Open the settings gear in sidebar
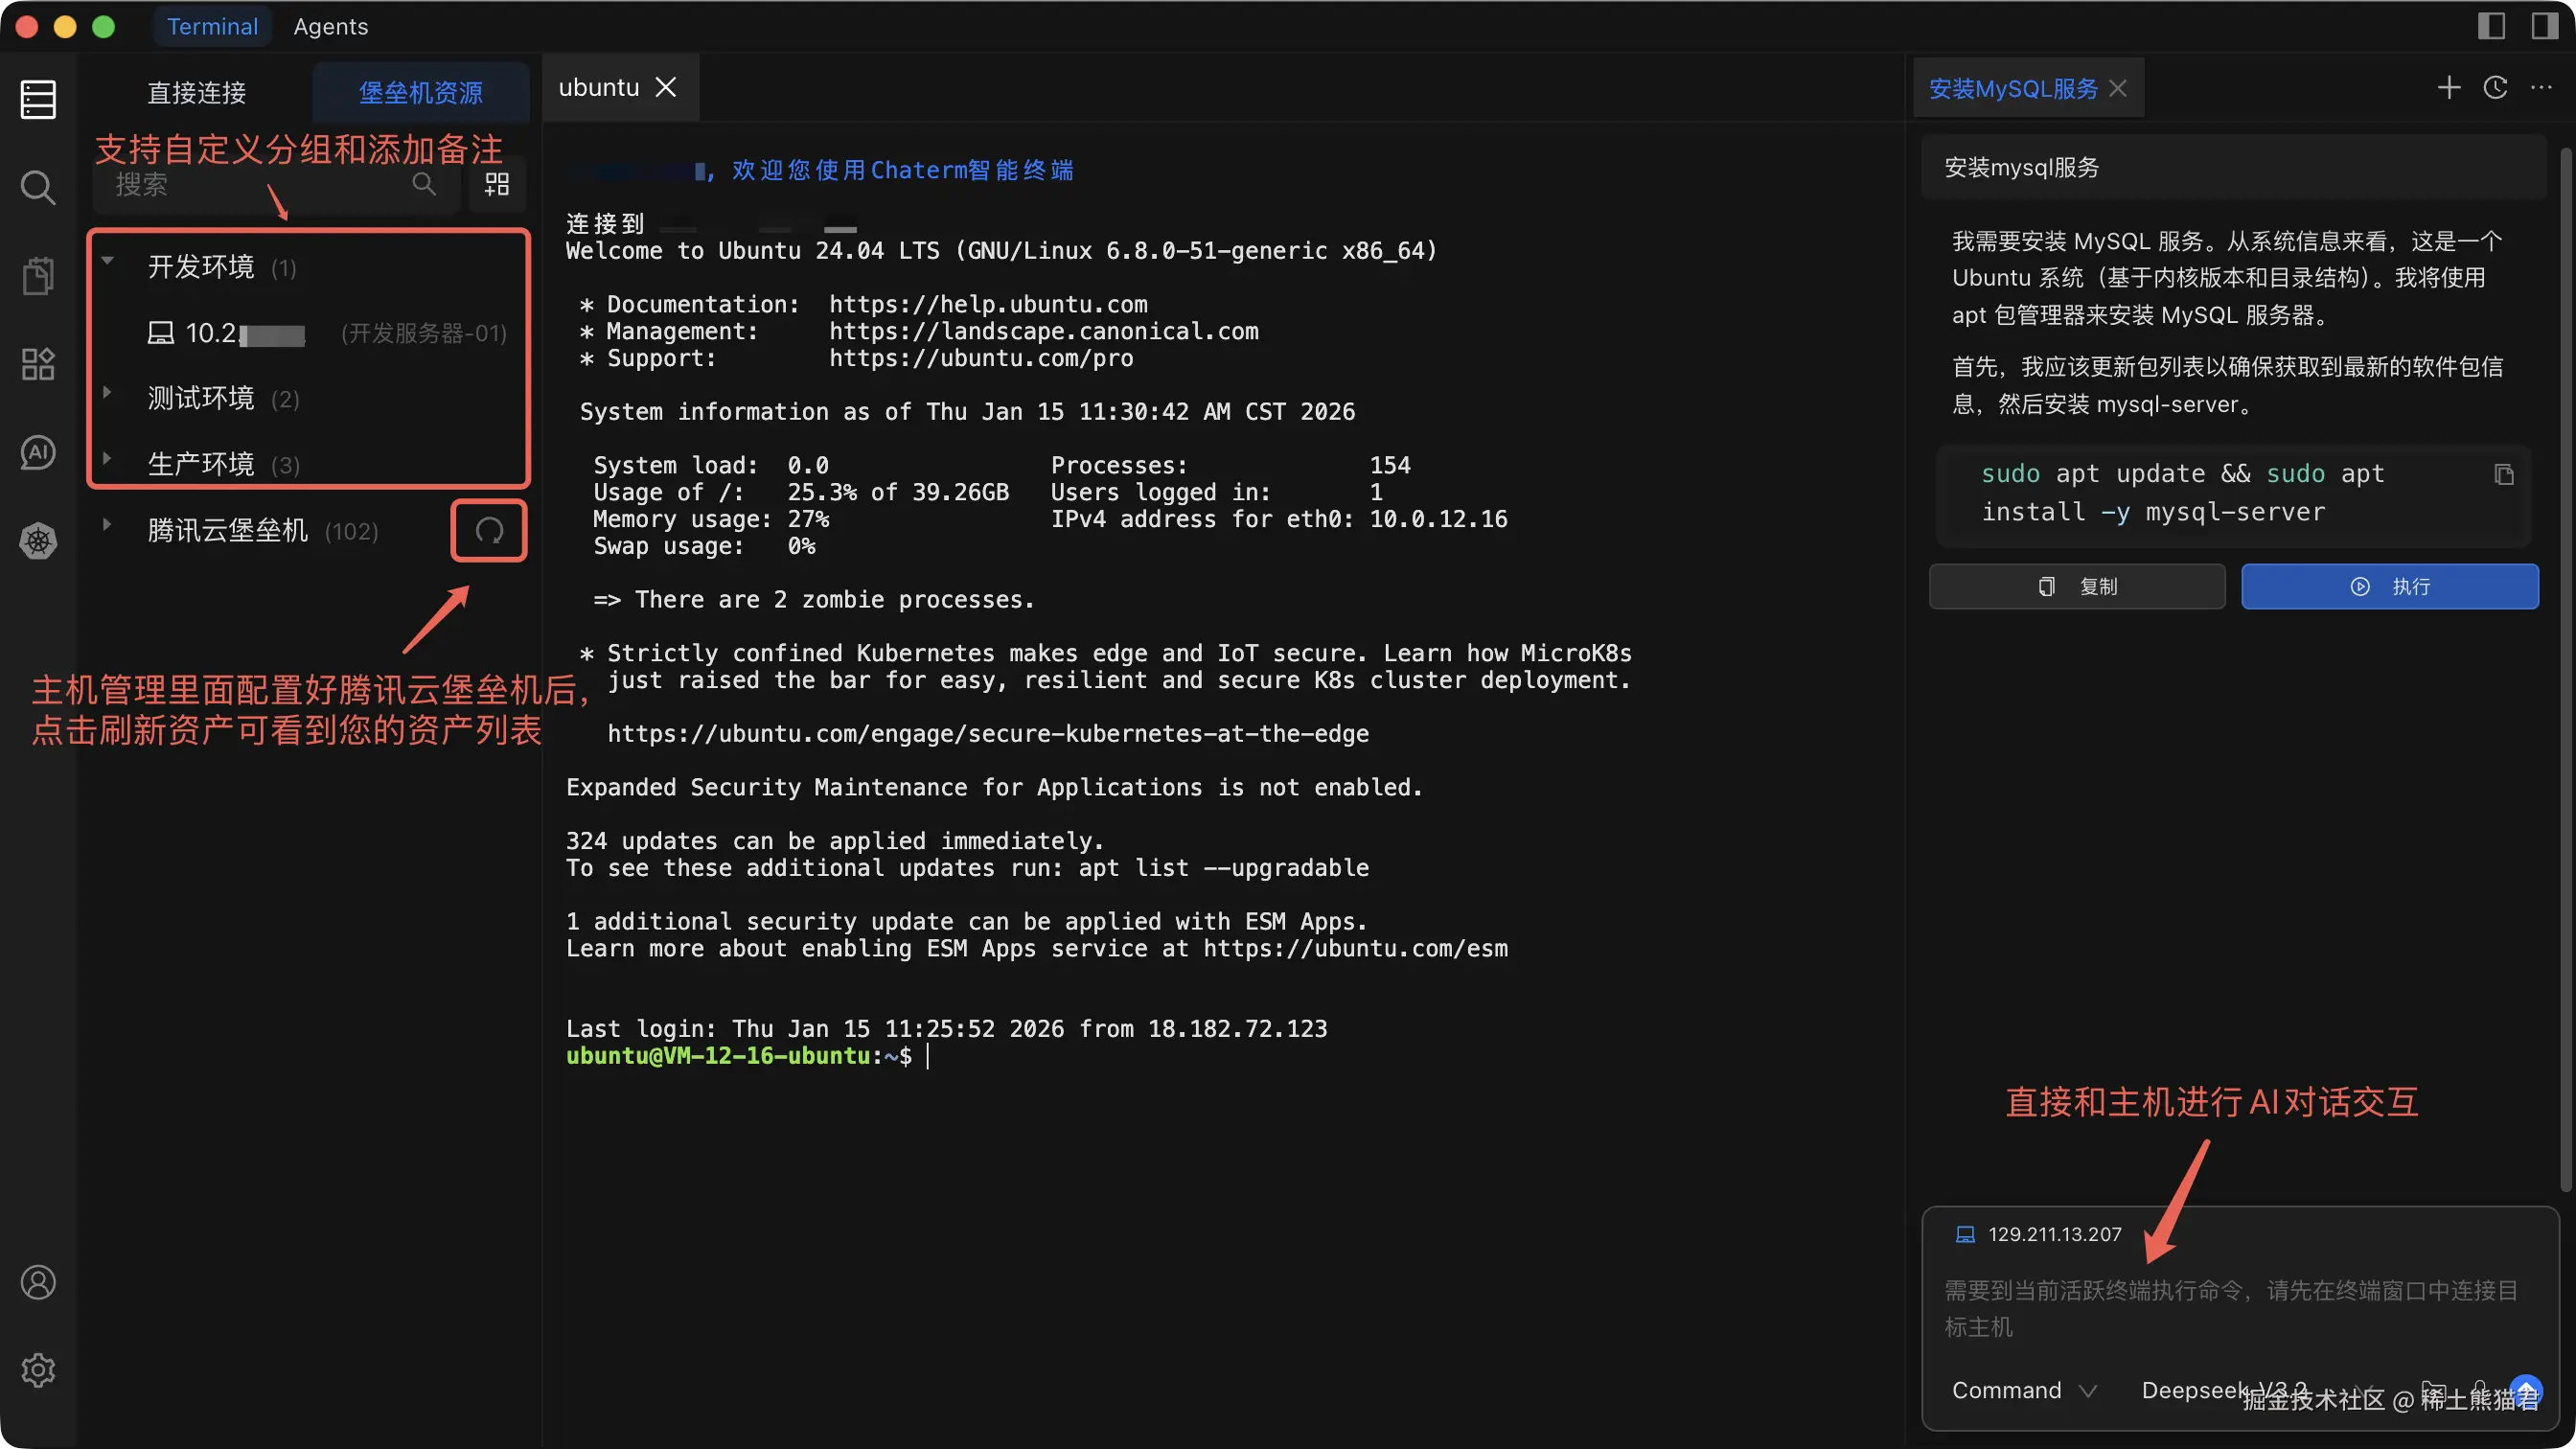This screenshot has width=2576, height=1449. coord(38,1370)
